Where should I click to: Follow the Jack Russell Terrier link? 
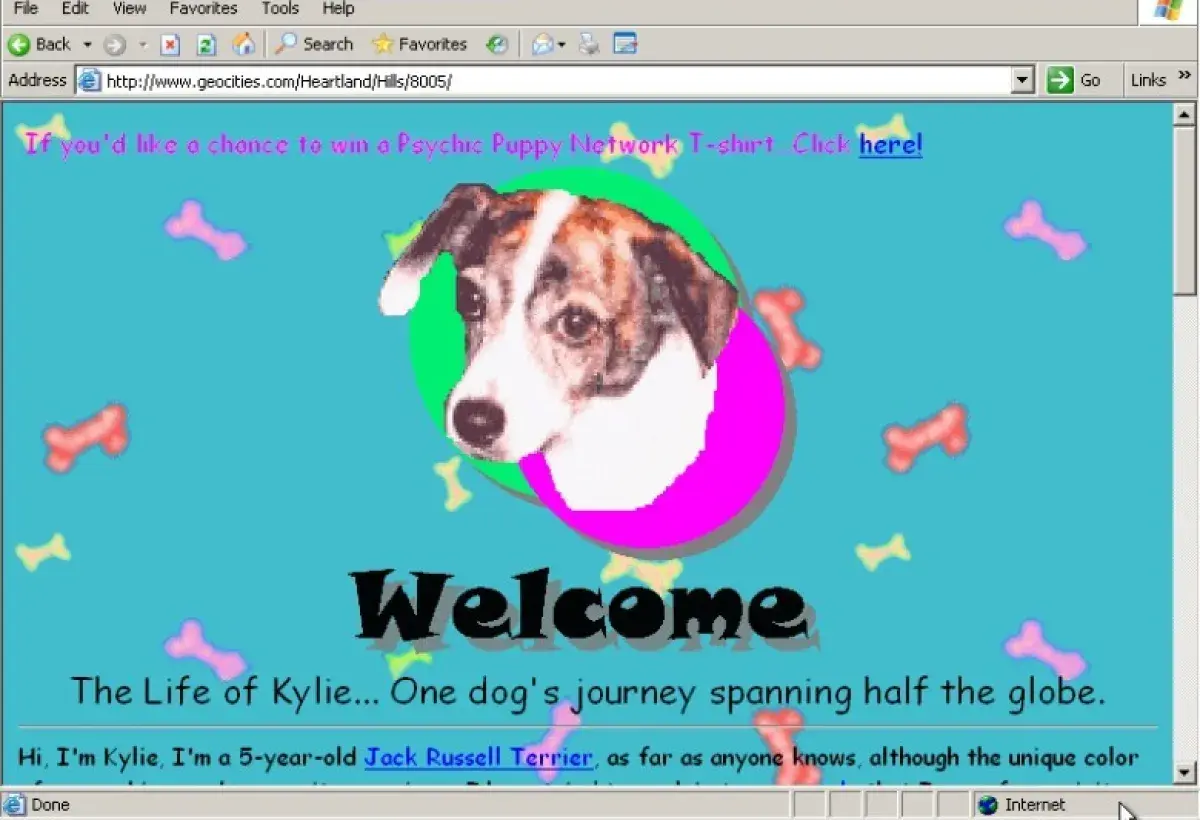[478, 757]
